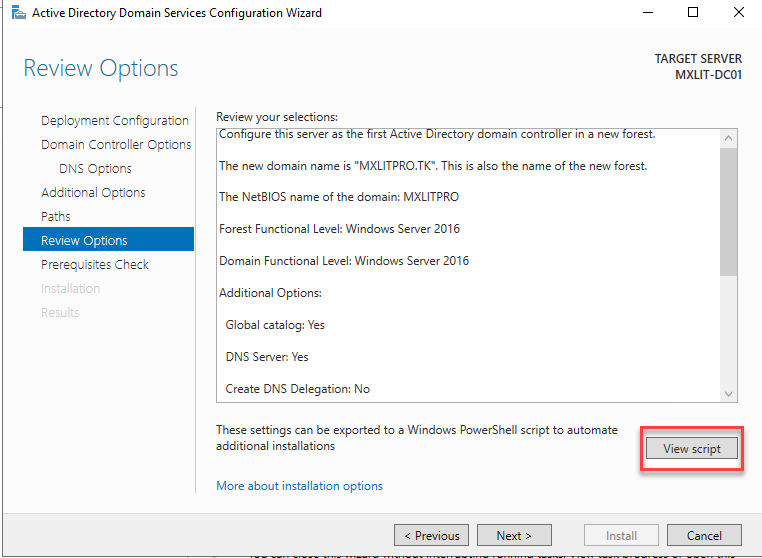The height and width of the screenshot is (558, 762).
Task: Select DNS Options in sidebar
Action: pyautogui.click(x=95, y=169)
